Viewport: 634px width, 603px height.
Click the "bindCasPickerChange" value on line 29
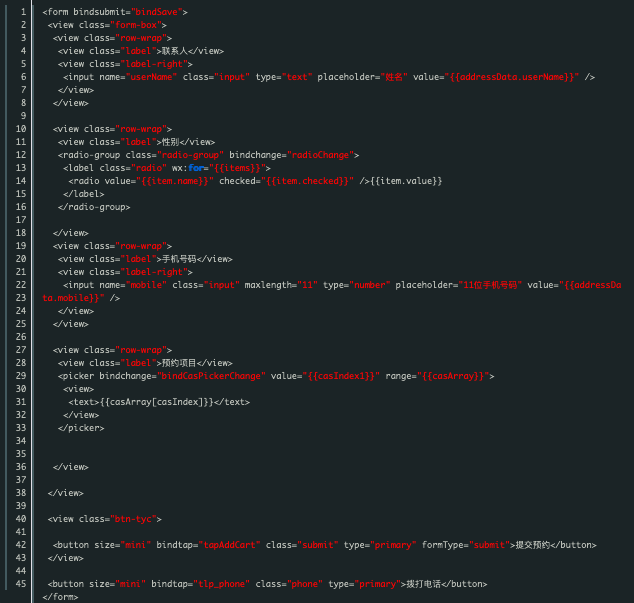pyautogui.click(x=211, y=376)
